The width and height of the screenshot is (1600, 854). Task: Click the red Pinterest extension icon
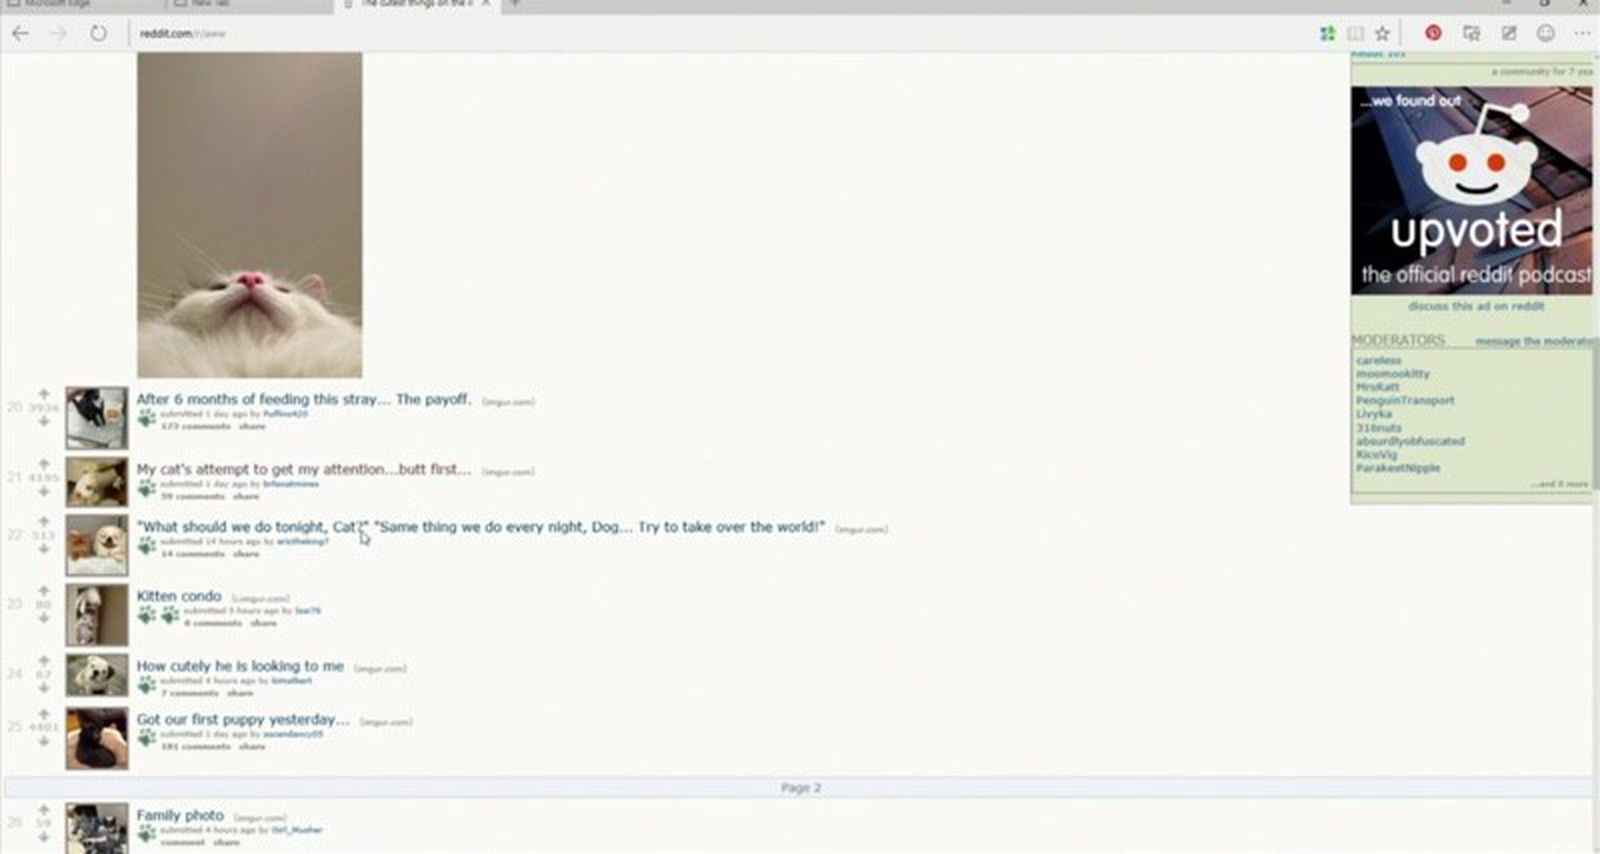1433,33
